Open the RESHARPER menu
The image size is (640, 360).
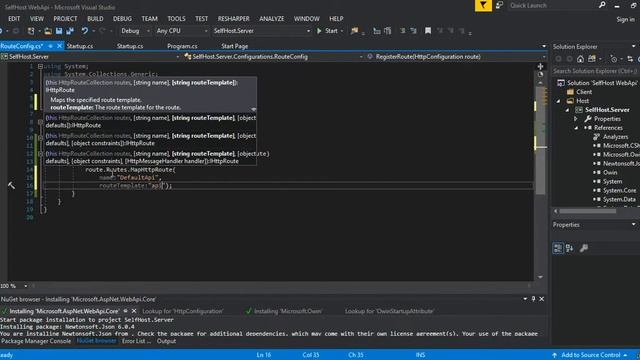pos(233,19)
